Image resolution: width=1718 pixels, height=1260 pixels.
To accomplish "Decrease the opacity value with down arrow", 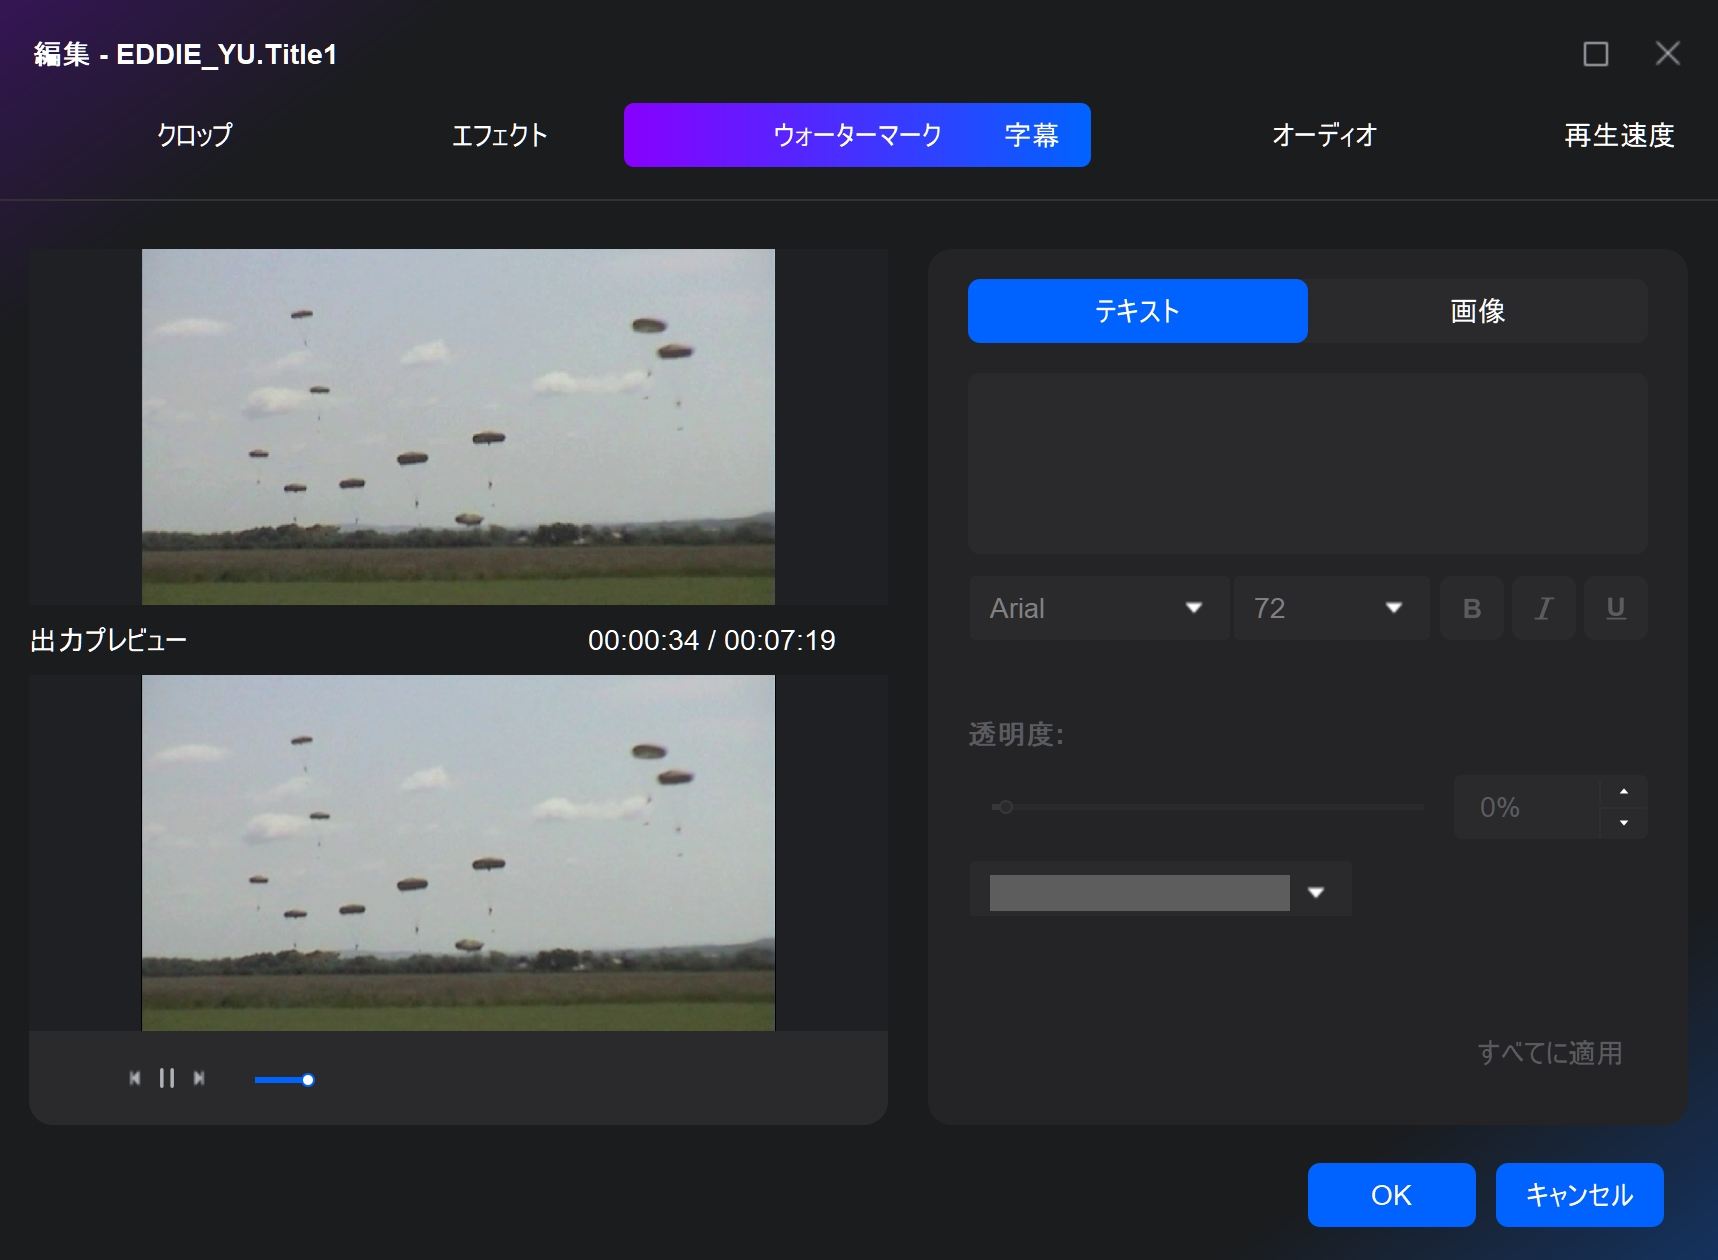I will 1623,823.
